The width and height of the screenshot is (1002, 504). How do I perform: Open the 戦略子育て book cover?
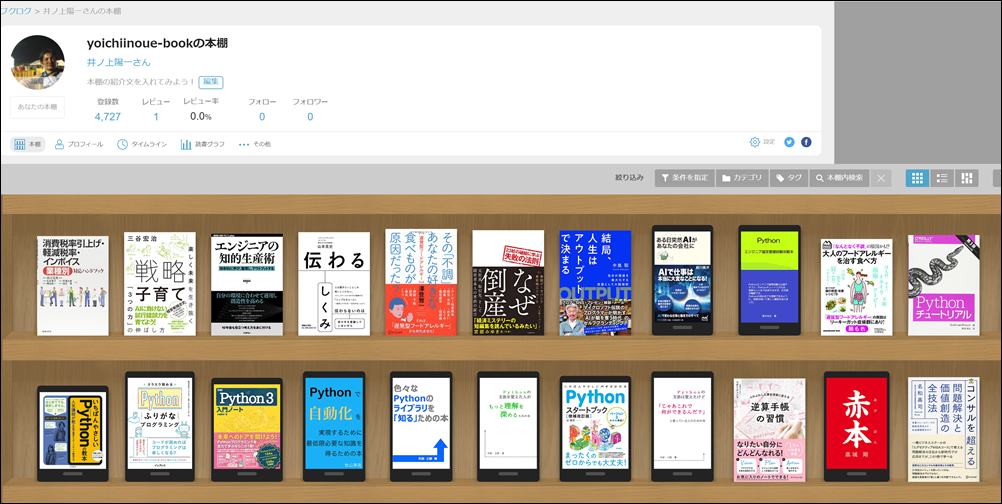[160, 284]
